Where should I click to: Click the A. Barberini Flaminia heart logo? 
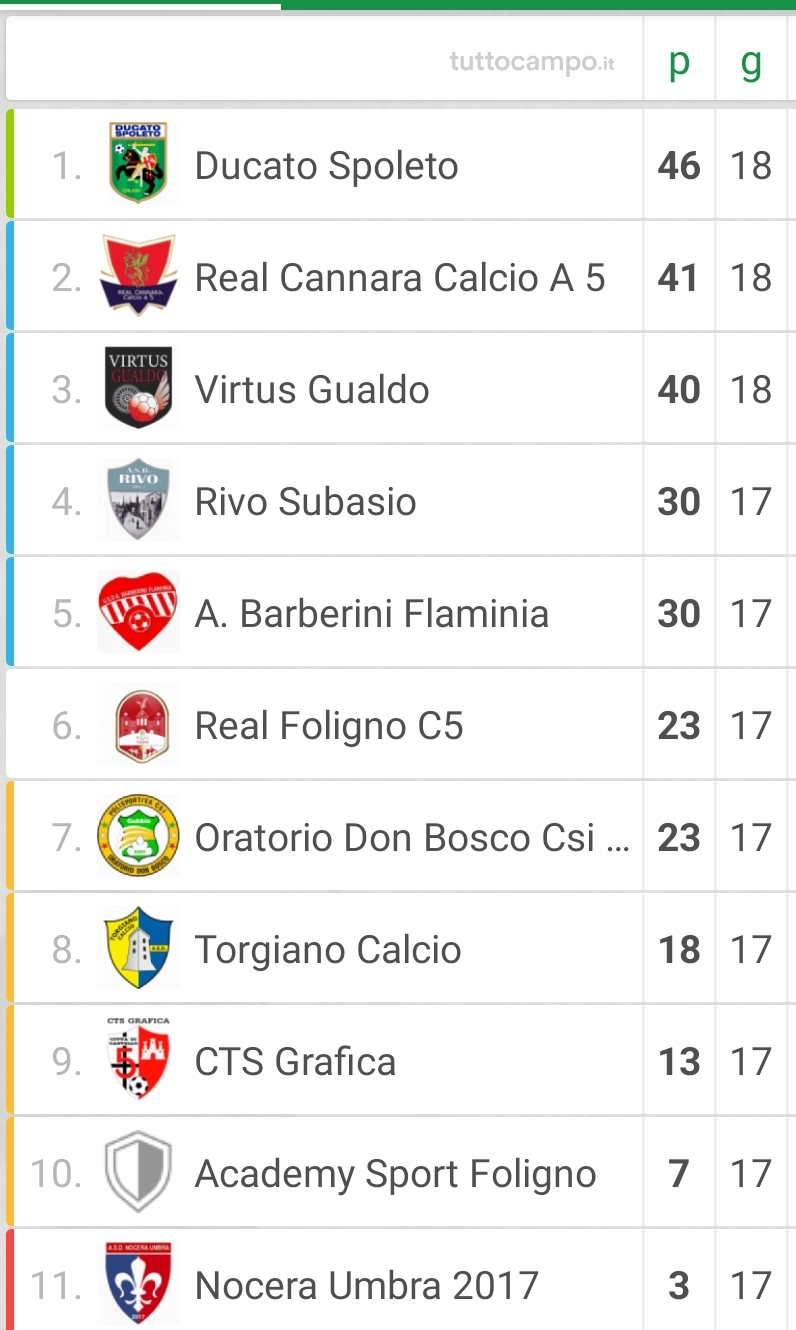[x=138, y=611]
